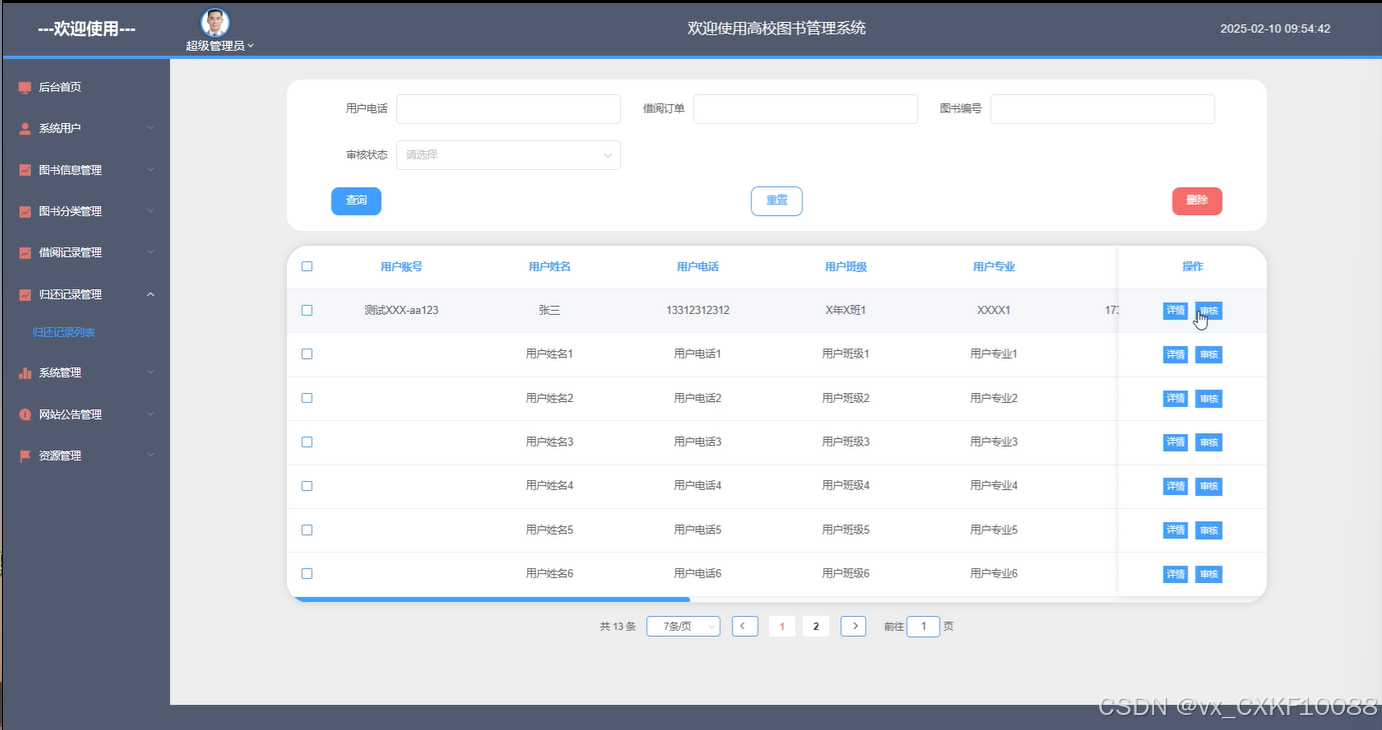The height and width of the screenshot is (730, 1382).
Task: Click 详情 for the 张三 row
Action: [x=1175, y=311]
